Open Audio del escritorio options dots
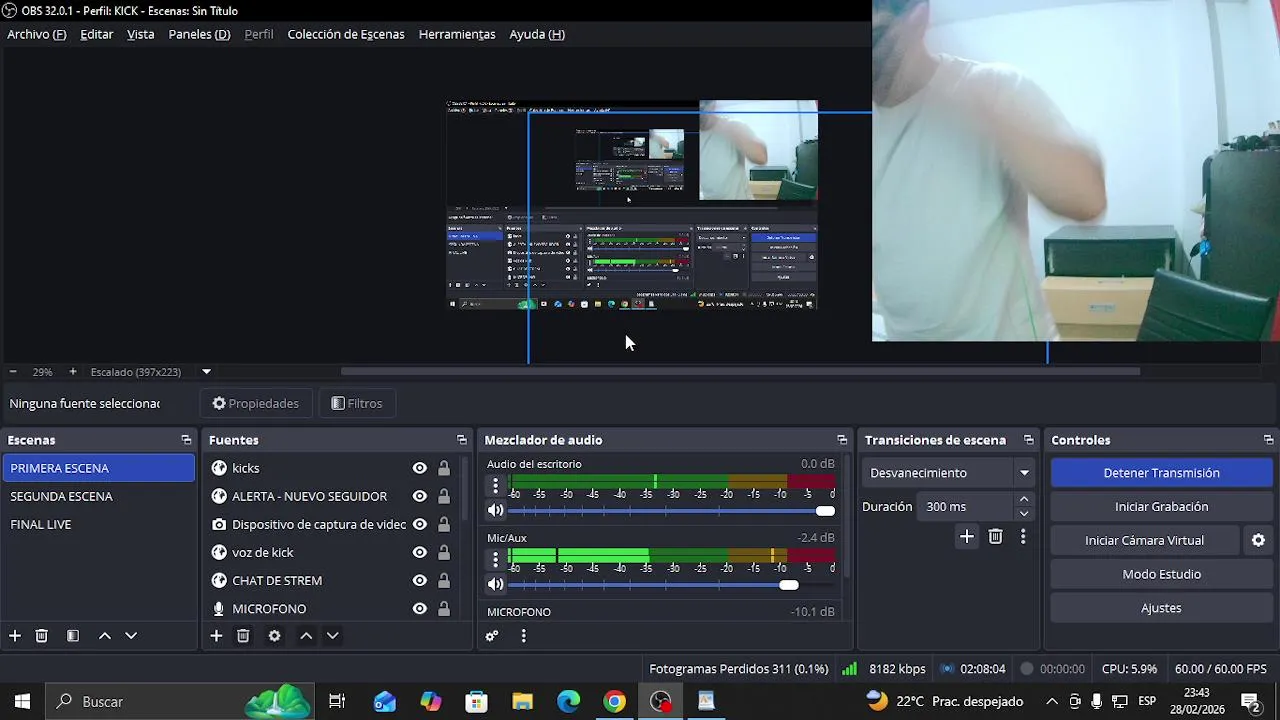 pyautogui.click(x=495, y=486)
